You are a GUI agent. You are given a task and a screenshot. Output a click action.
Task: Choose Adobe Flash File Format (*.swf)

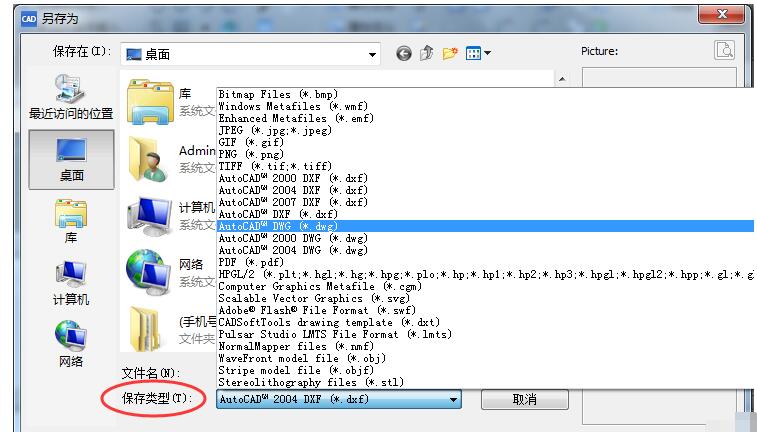[485, 310]
